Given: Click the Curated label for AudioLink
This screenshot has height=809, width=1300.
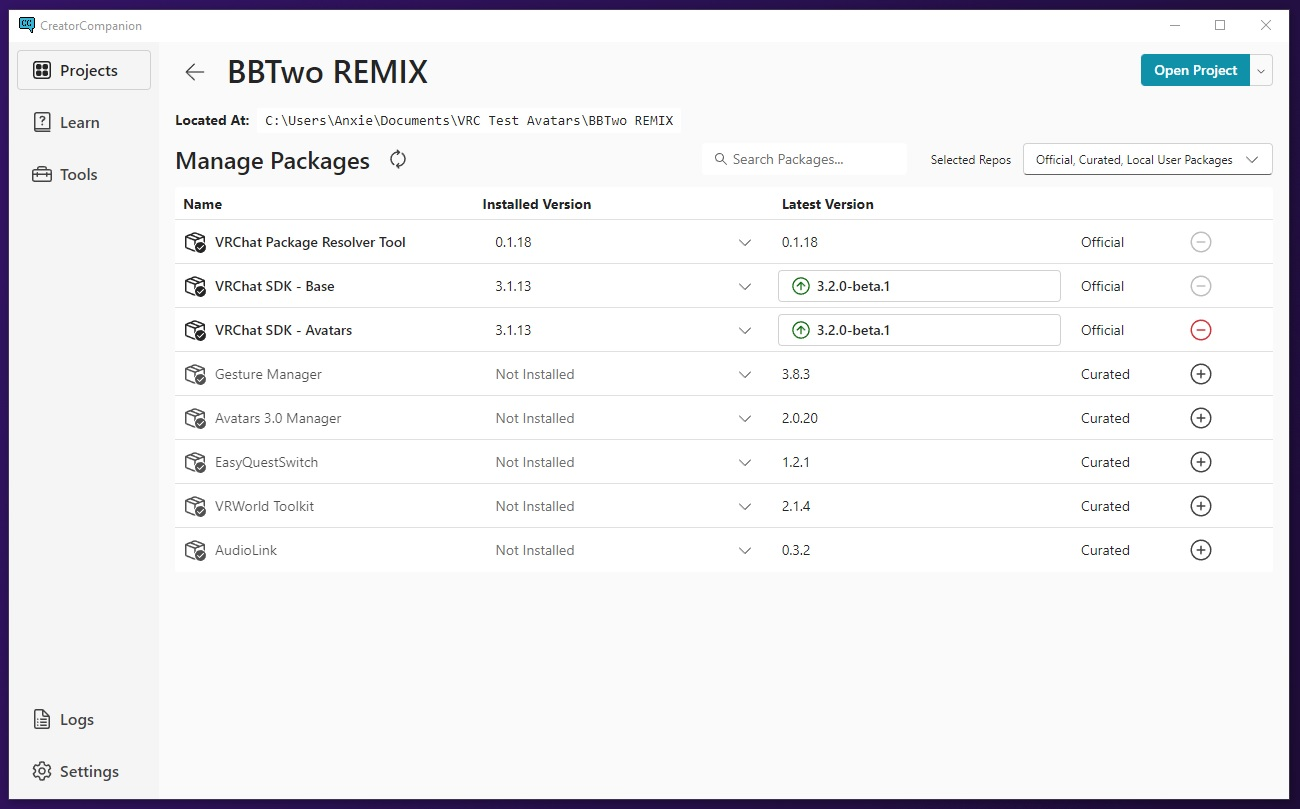Looking at the screenshot, I should pos(1105,550).
